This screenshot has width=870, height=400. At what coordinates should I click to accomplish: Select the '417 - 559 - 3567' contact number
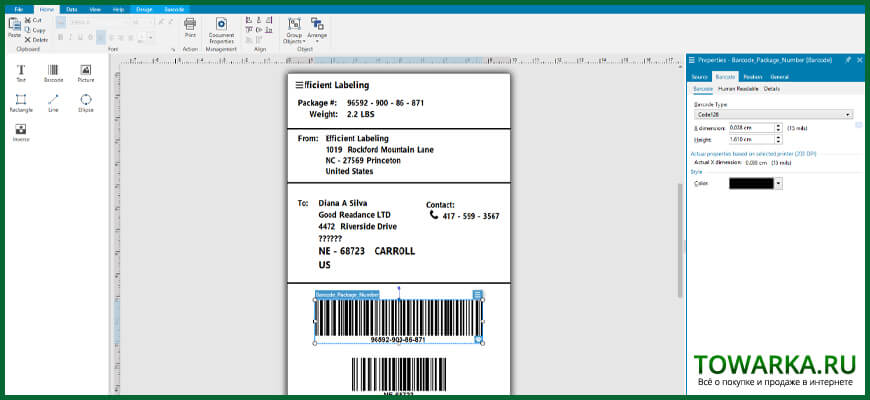(x=471, y=216)
